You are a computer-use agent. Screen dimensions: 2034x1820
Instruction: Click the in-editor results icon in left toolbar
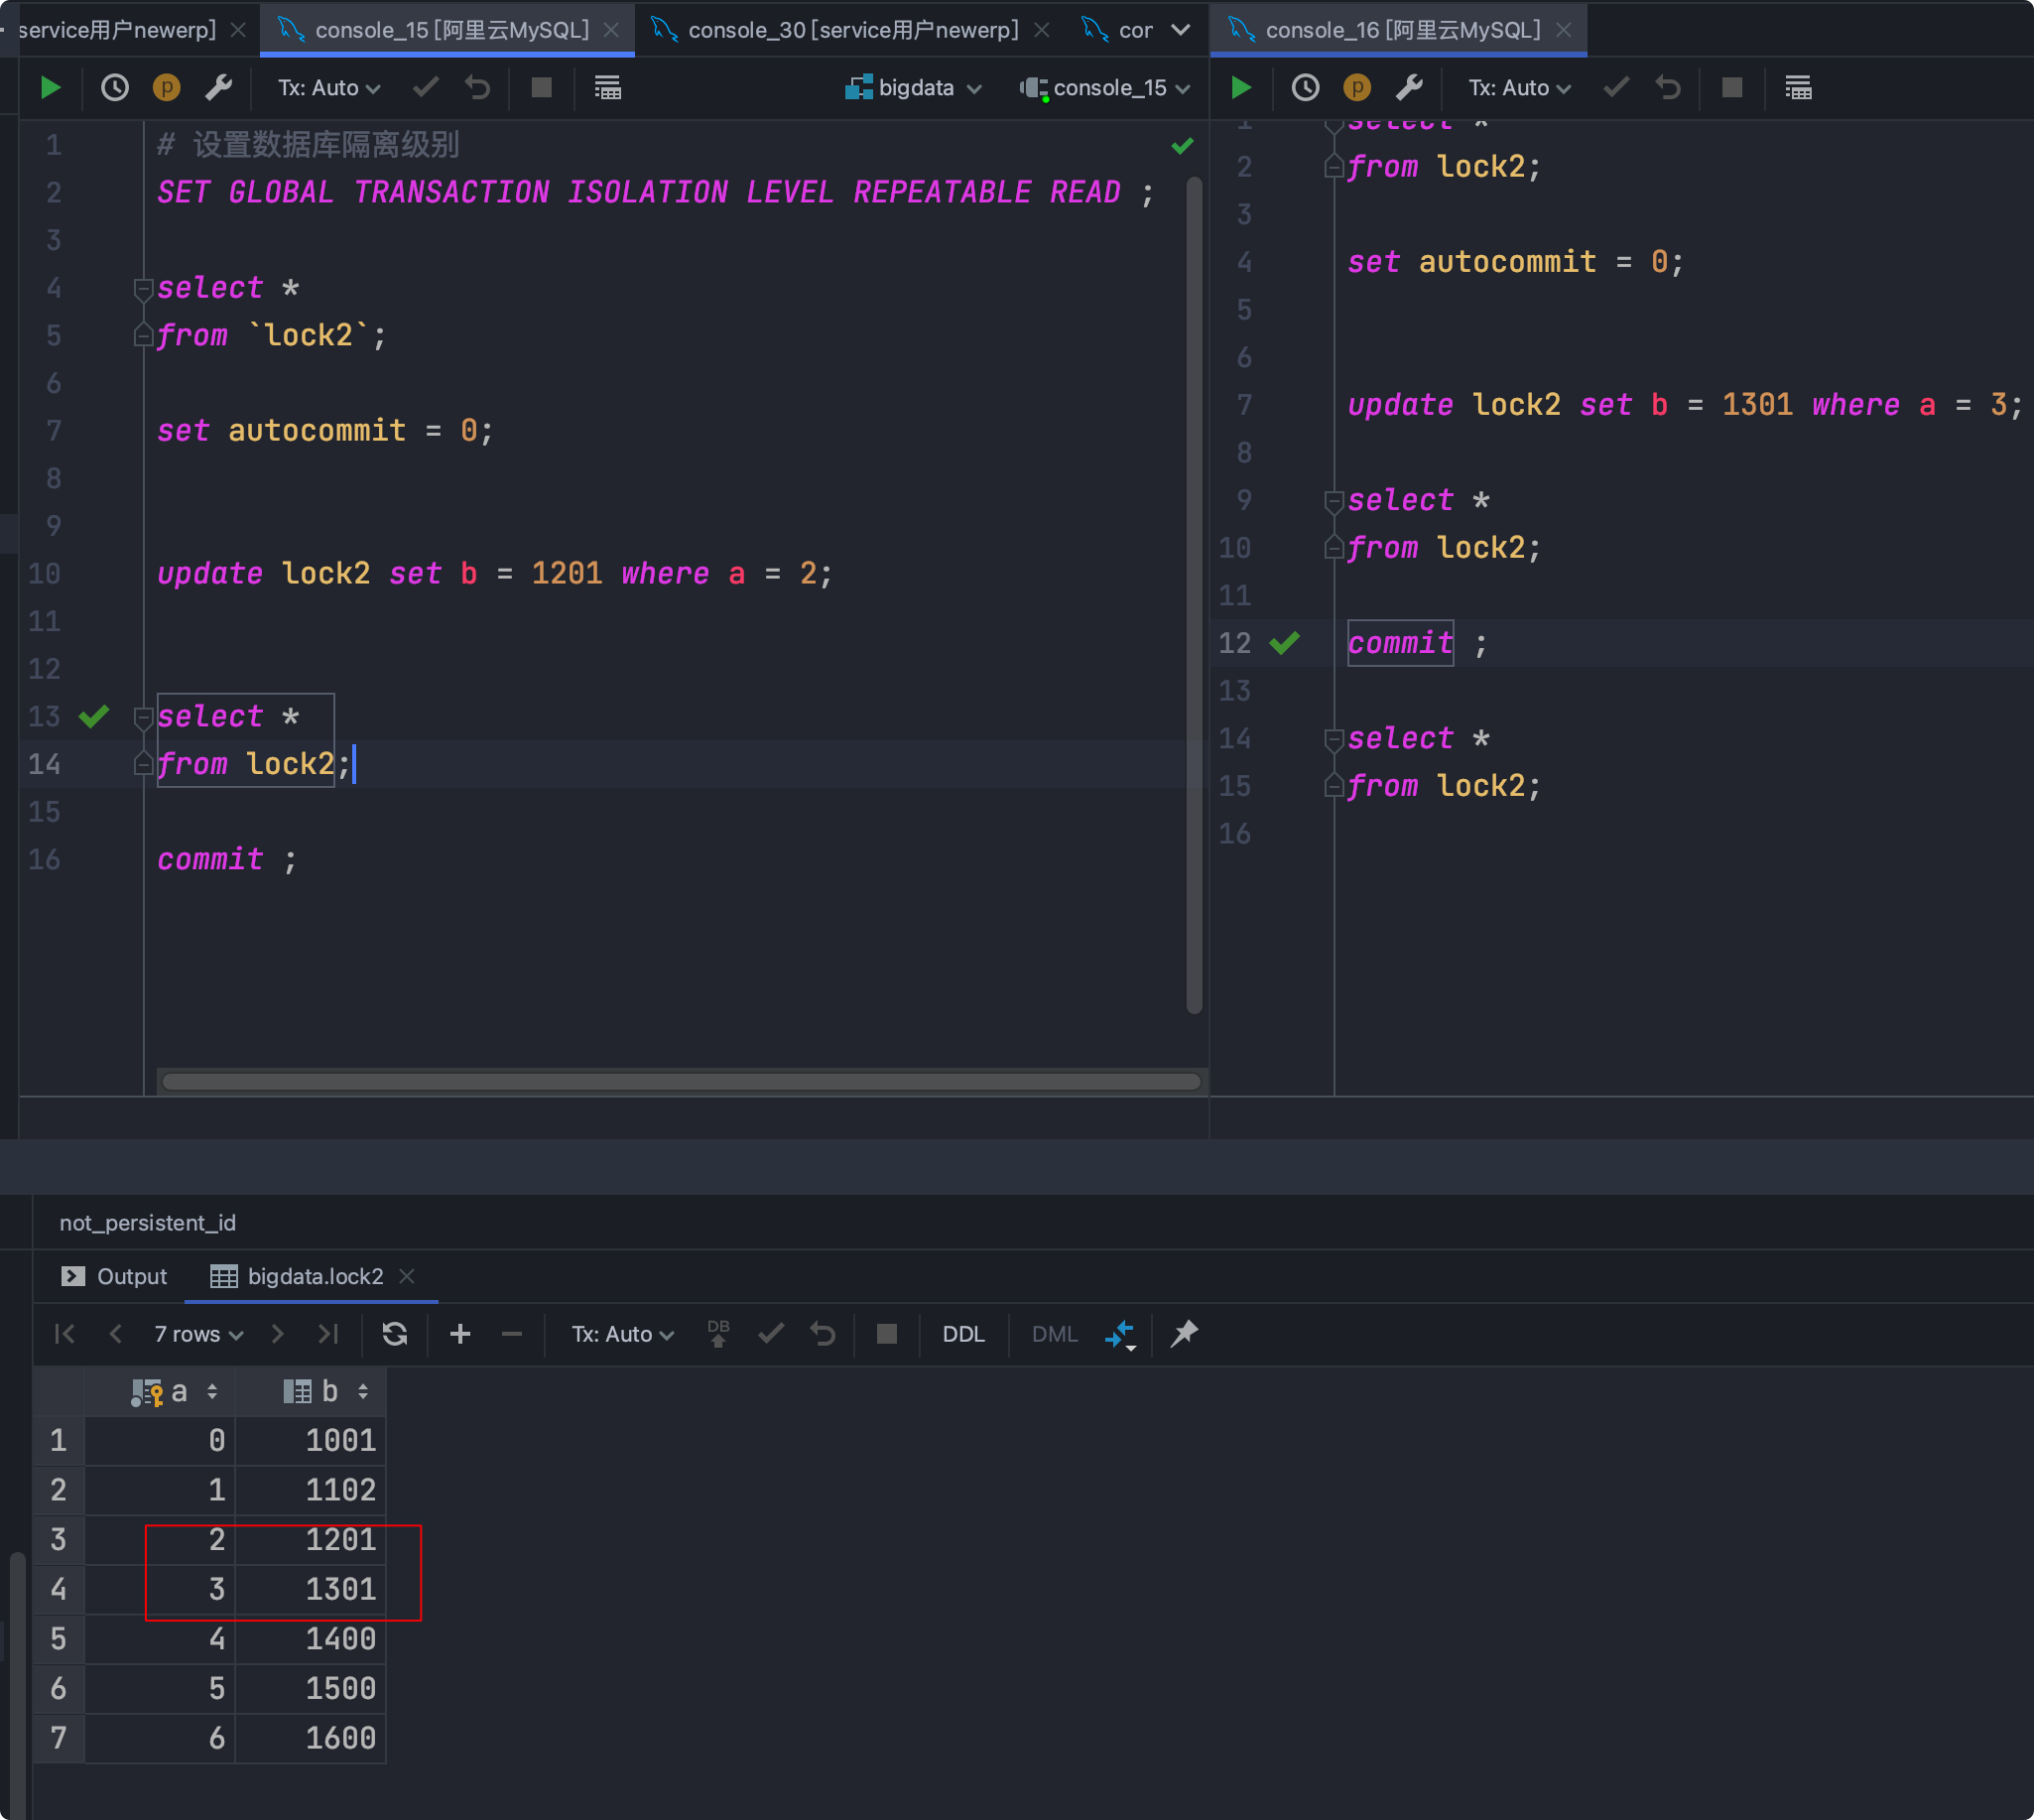point(607,88)
